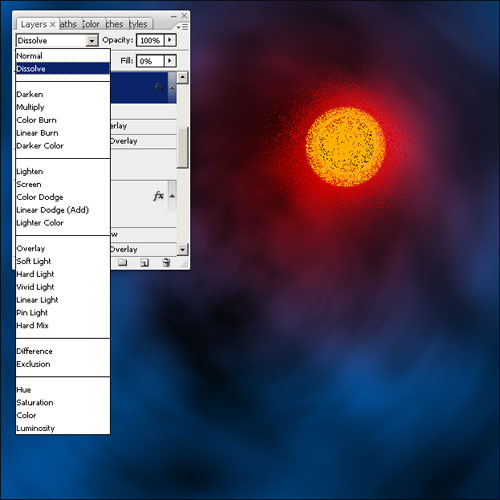Create a new group with folder icon
The width and height of the screenshot is (500, 500).
coord(123,262)
